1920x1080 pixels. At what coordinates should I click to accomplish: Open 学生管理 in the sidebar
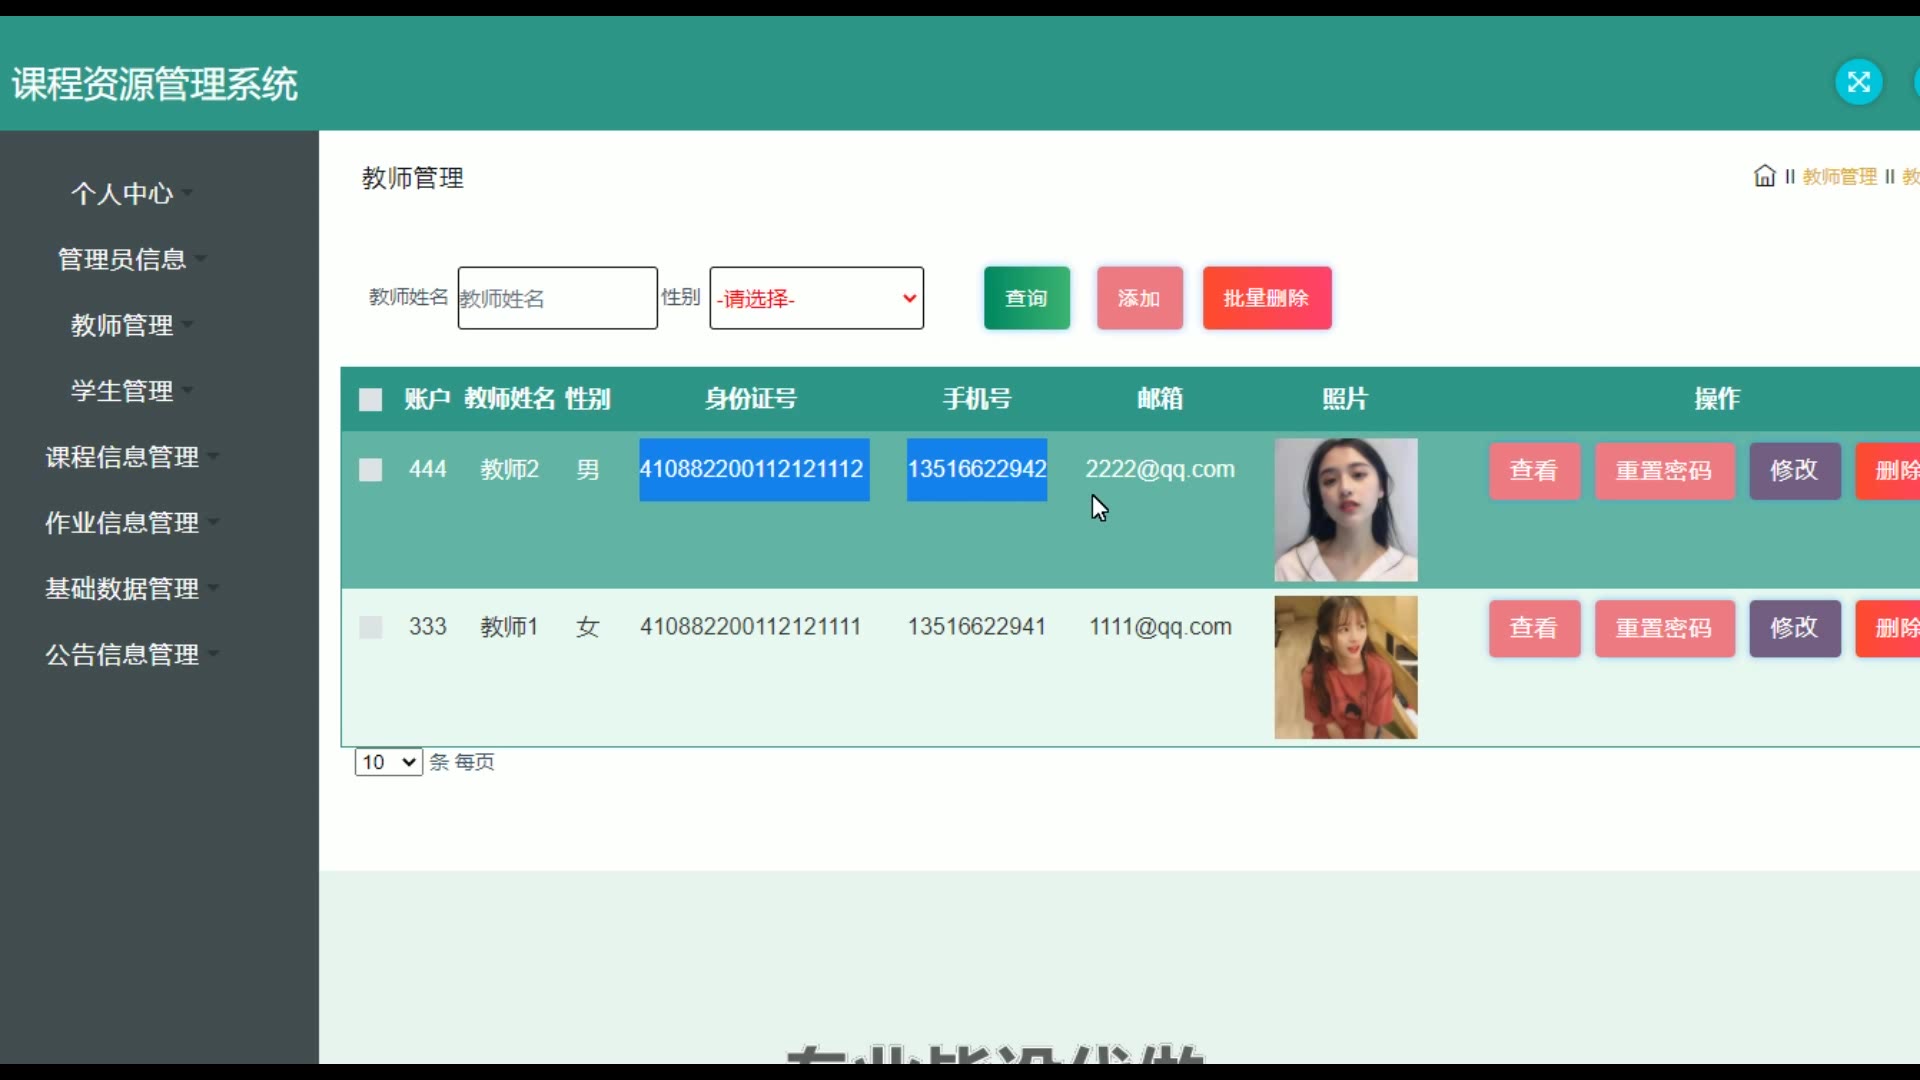(123, 391)
